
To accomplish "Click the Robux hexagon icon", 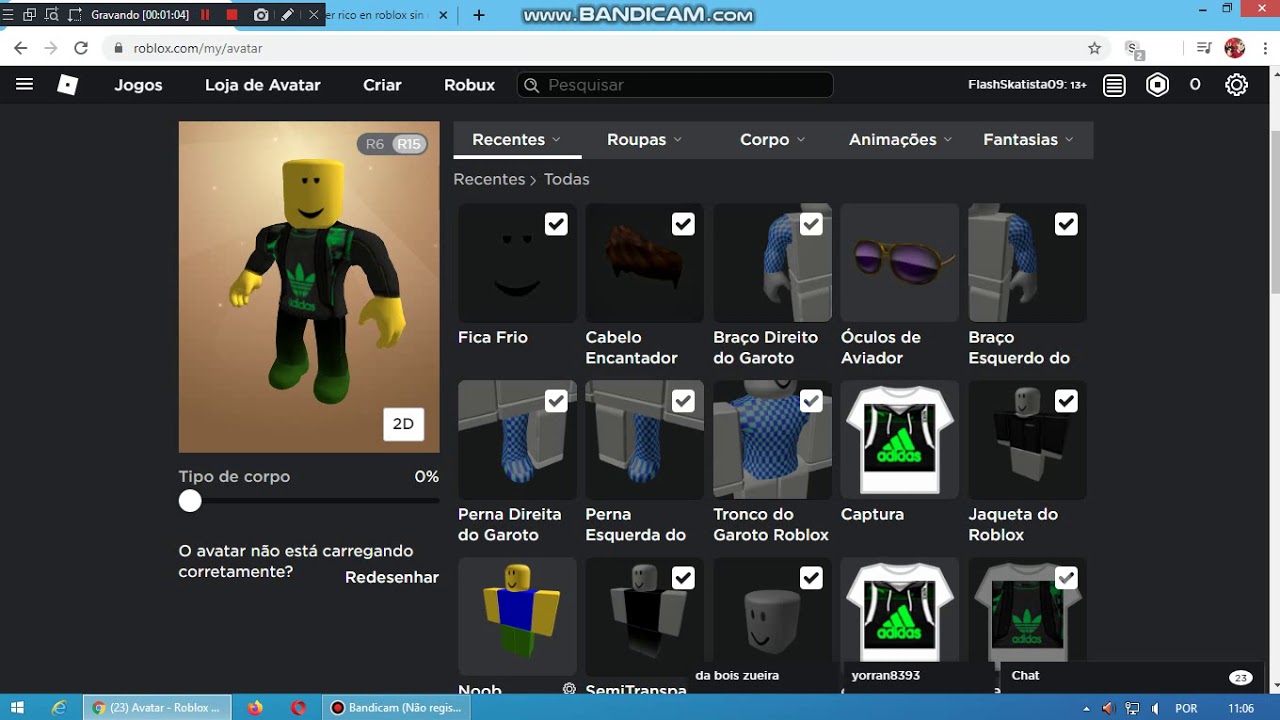I will pyautogui.click(x=1157, y=86).
